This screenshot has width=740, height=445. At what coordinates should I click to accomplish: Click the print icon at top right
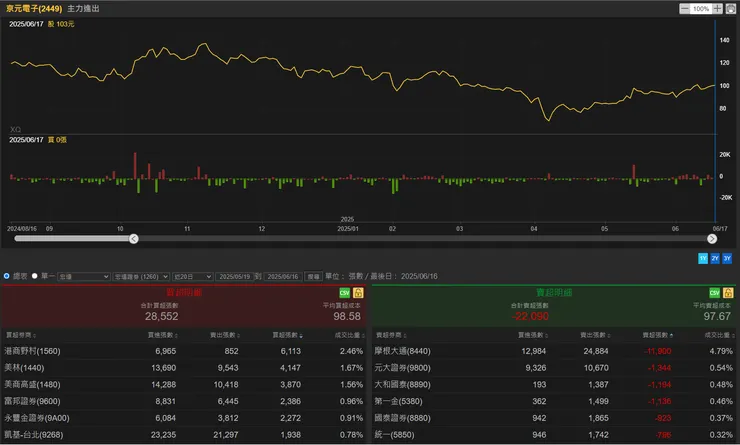(x=730, y=8)
